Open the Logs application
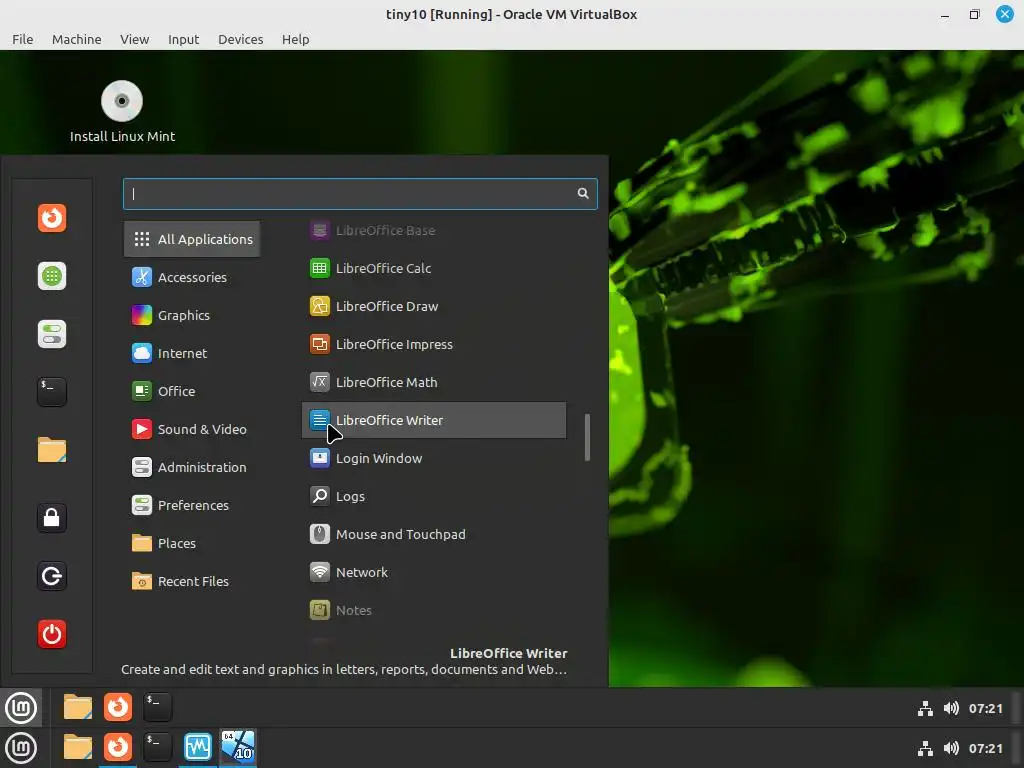The height and width of the screenshot is (768, 1024). pyautogui.click(x=434, y=496)
